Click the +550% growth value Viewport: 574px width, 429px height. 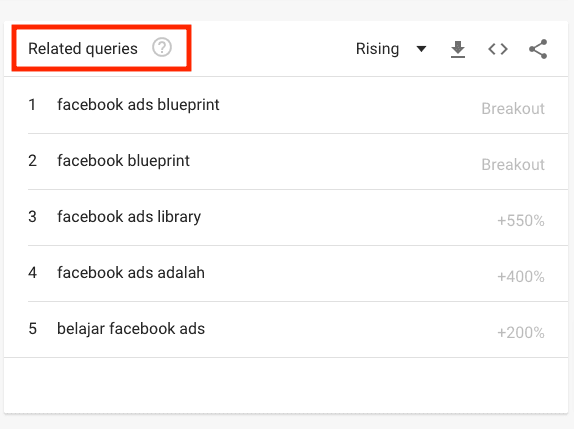tap(521, 221)
